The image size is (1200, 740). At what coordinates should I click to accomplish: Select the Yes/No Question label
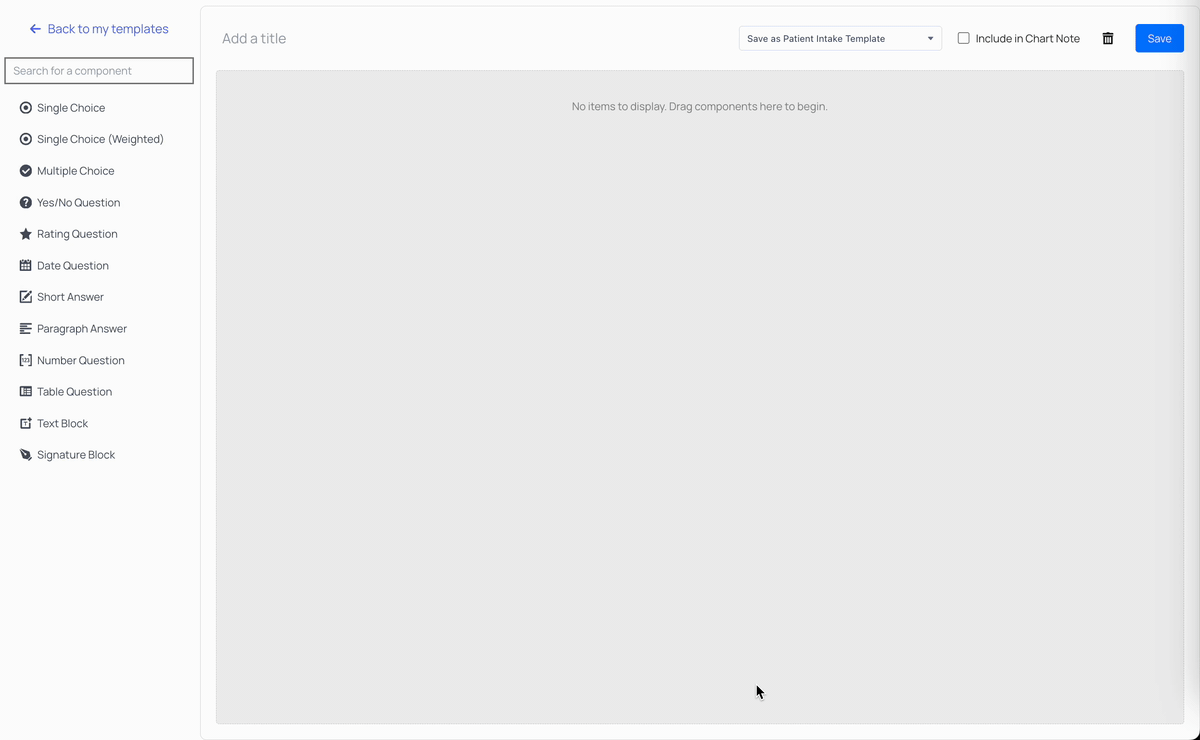click(79, 202)
